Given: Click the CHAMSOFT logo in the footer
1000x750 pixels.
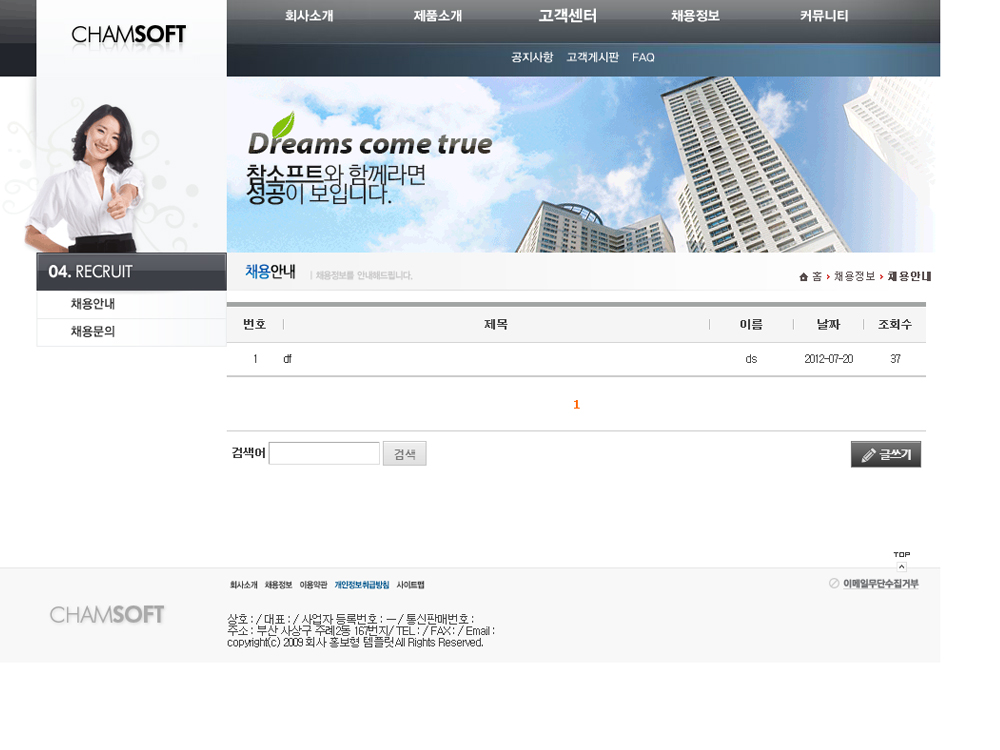Looking at the screenshot, I should pos(107,614).
